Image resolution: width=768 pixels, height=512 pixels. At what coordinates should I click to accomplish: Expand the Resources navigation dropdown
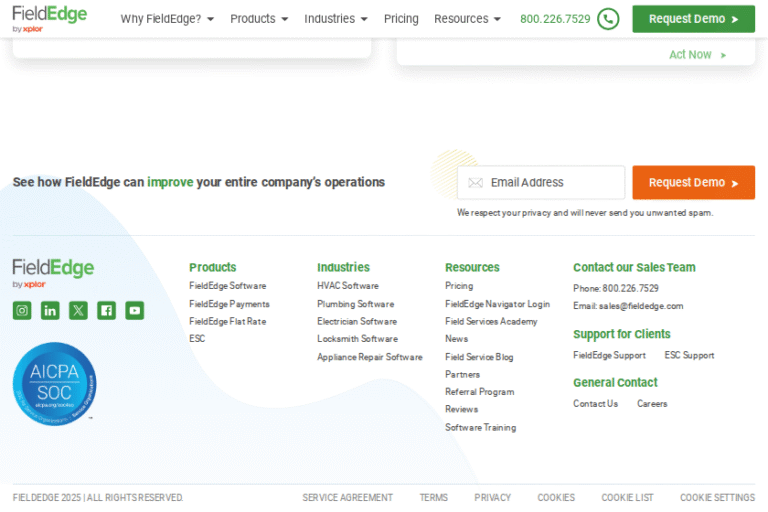point(467,19)
